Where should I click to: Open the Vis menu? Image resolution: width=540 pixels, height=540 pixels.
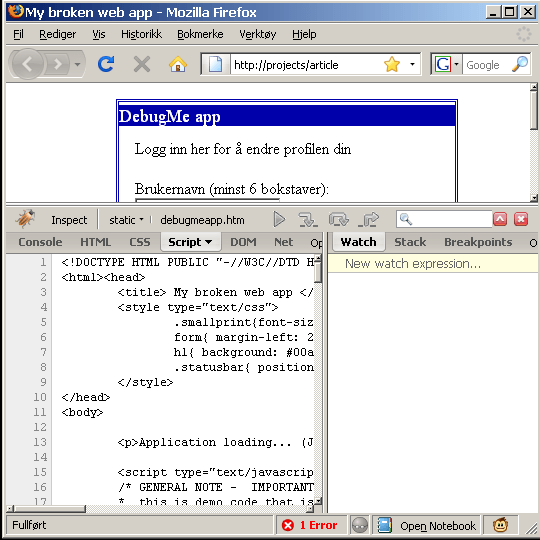tap(99, 34)
